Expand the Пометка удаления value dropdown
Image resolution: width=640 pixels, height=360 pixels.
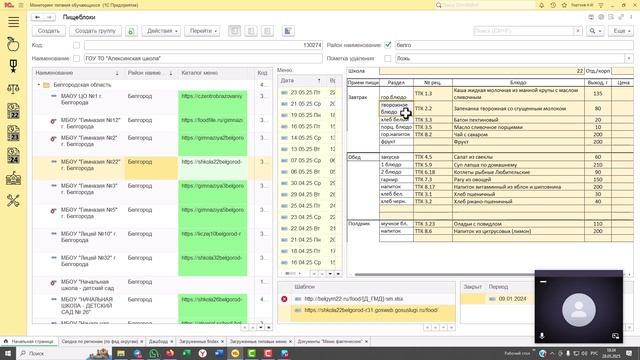[x=629, y=59]
